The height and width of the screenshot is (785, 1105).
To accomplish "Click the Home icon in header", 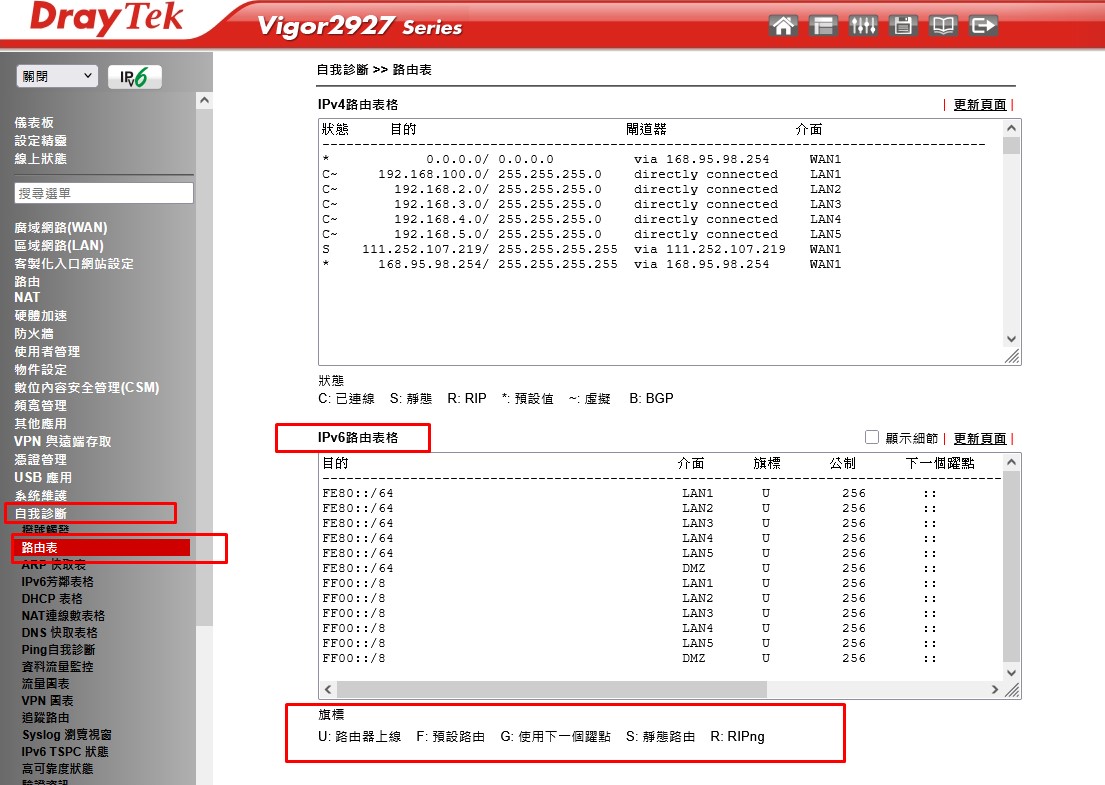I will (x=783, y=26).
